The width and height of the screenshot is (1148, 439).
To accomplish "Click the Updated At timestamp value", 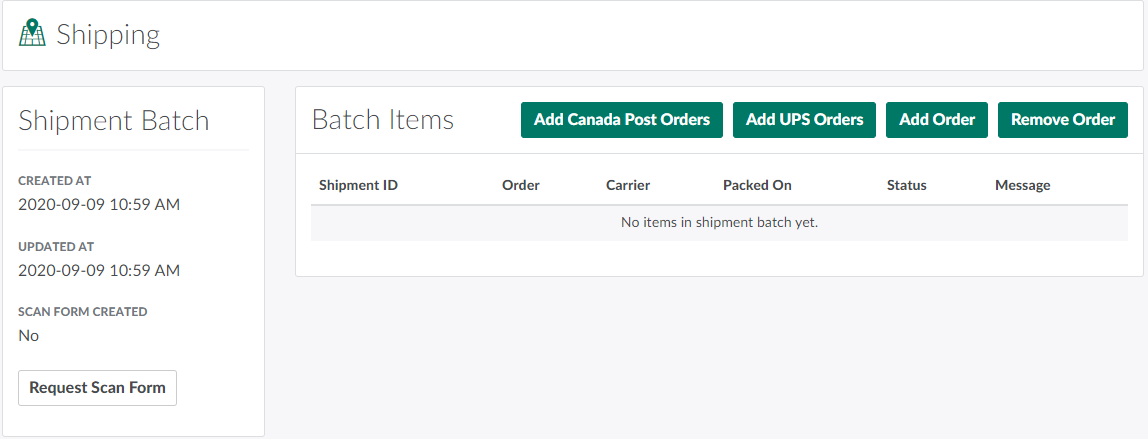I will pyautogui.click(x=99, y=270).
